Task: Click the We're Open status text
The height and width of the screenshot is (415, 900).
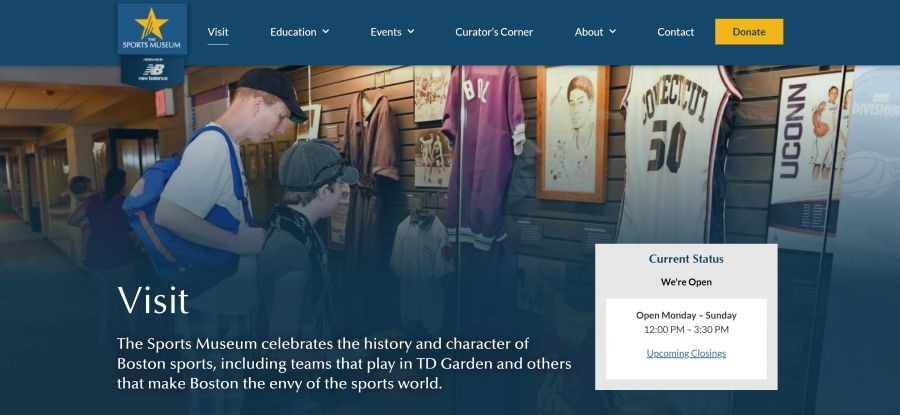Action: [x=686, y=282]
